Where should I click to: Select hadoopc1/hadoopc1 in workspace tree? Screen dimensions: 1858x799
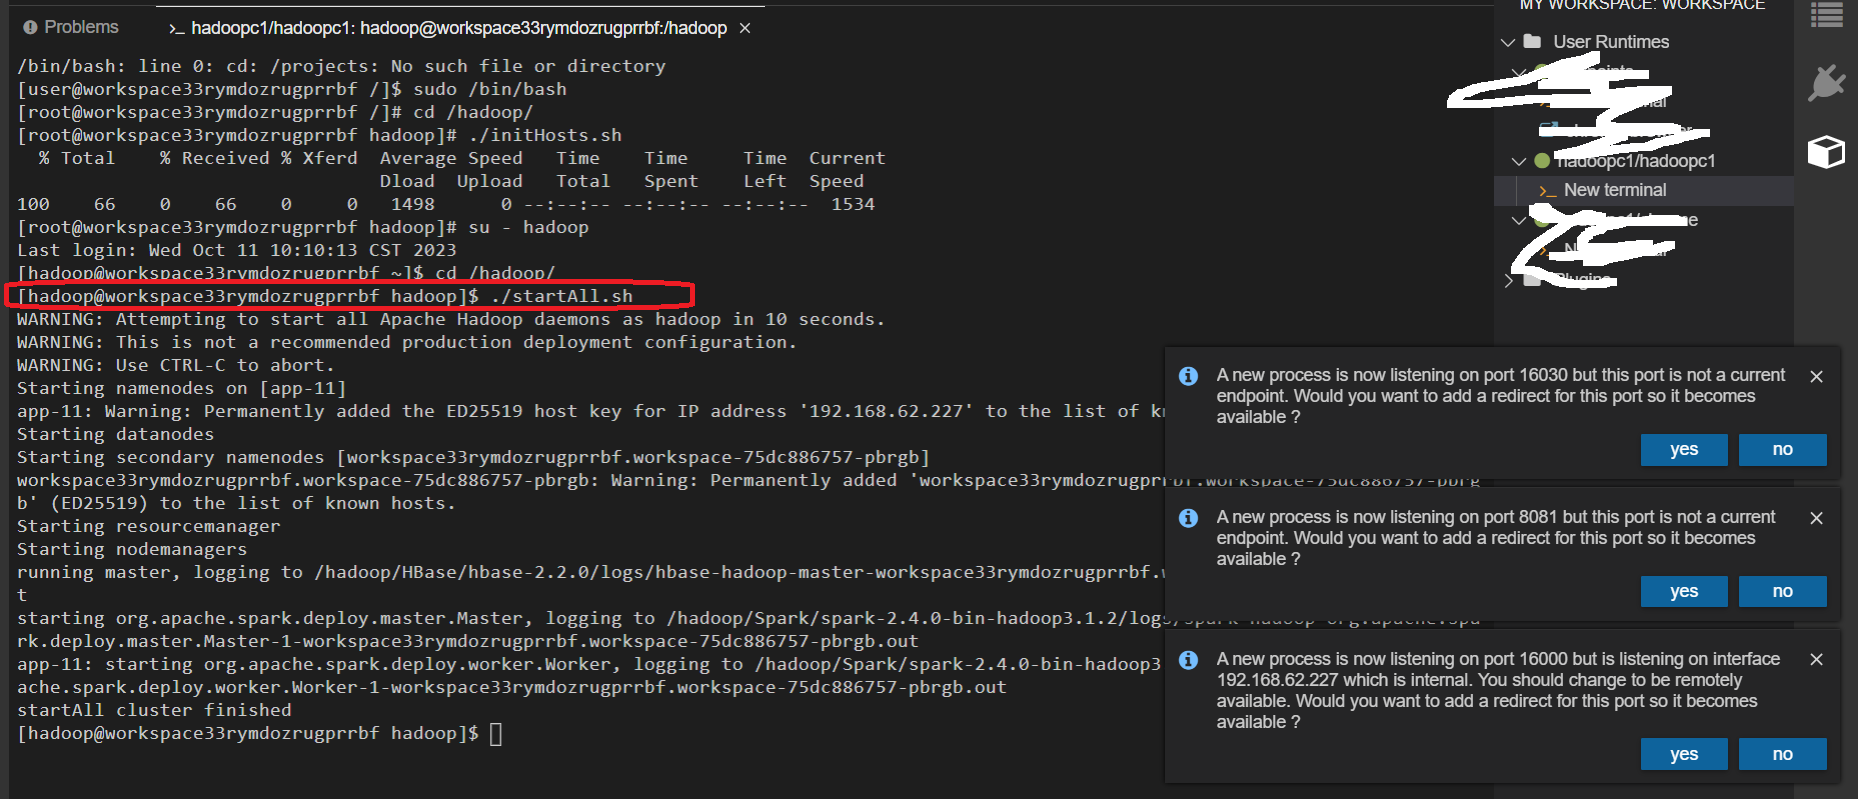(1635, 161)
